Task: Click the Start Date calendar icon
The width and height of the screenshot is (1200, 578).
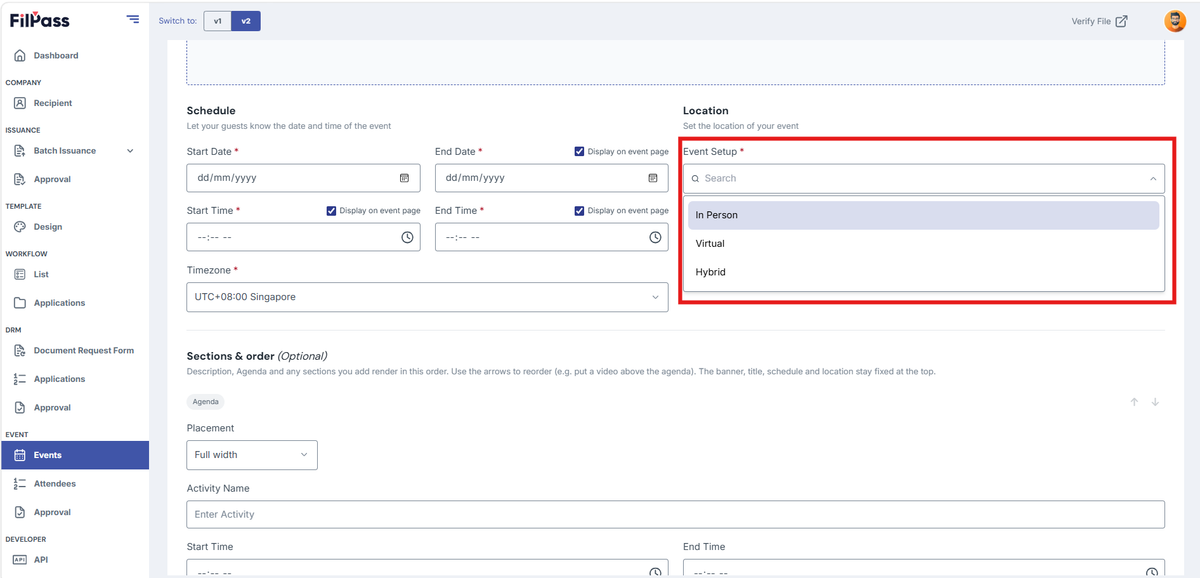Action: [404, 178]
